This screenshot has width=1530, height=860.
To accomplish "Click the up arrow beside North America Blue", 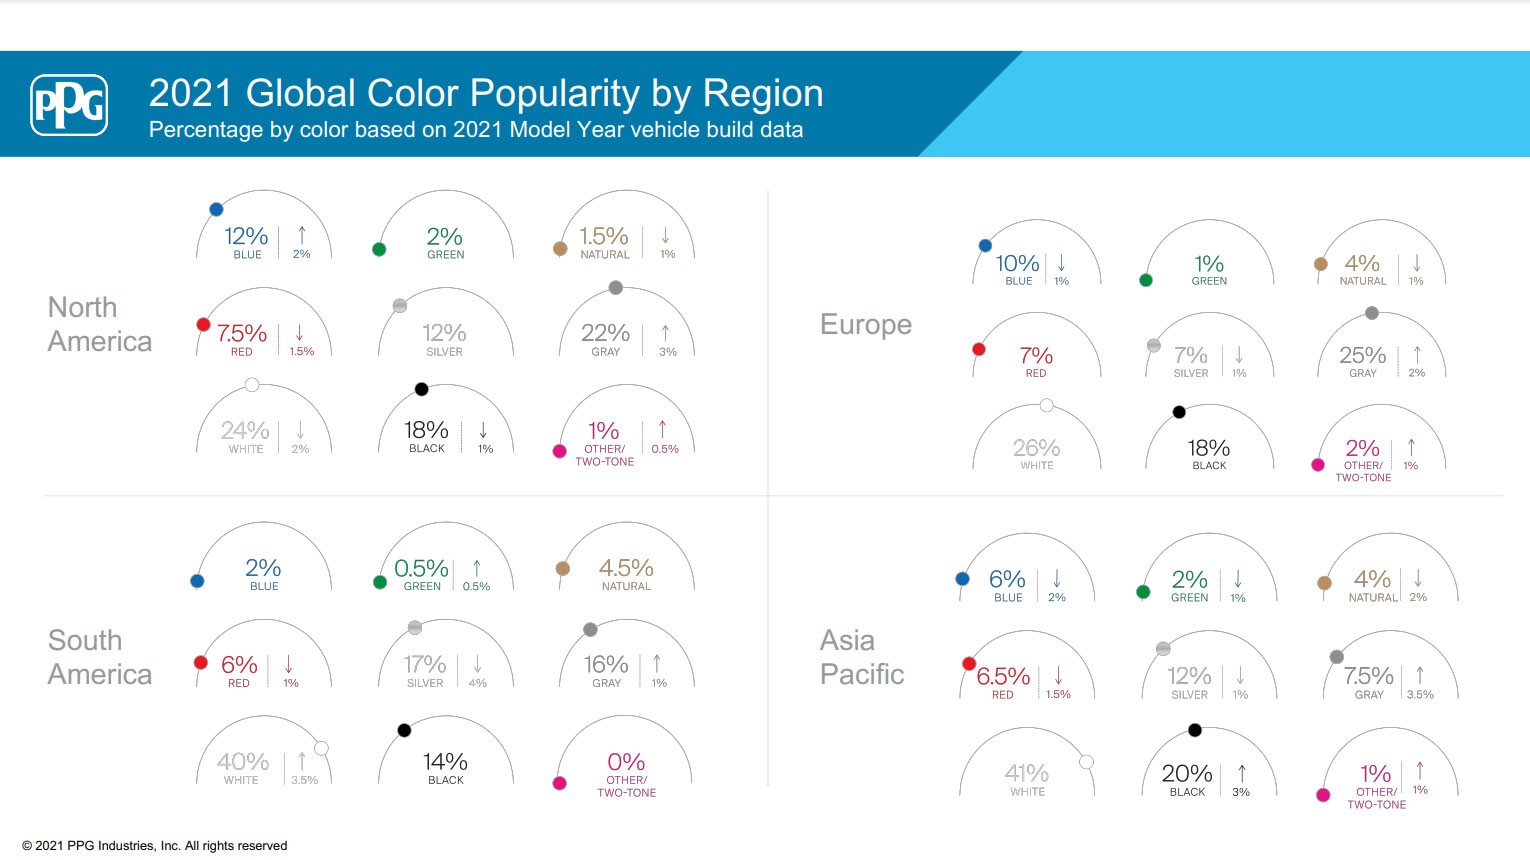I will 302,234.
